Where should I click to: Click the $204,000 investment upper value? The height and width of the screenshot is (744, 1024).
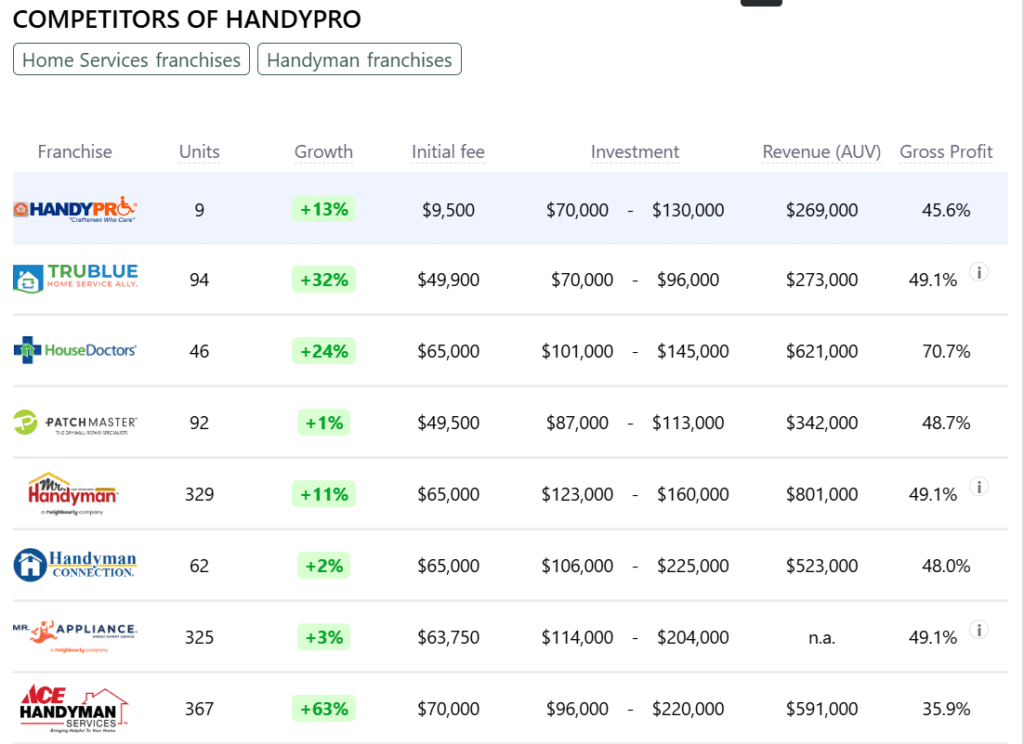click(x=693, y=637)
